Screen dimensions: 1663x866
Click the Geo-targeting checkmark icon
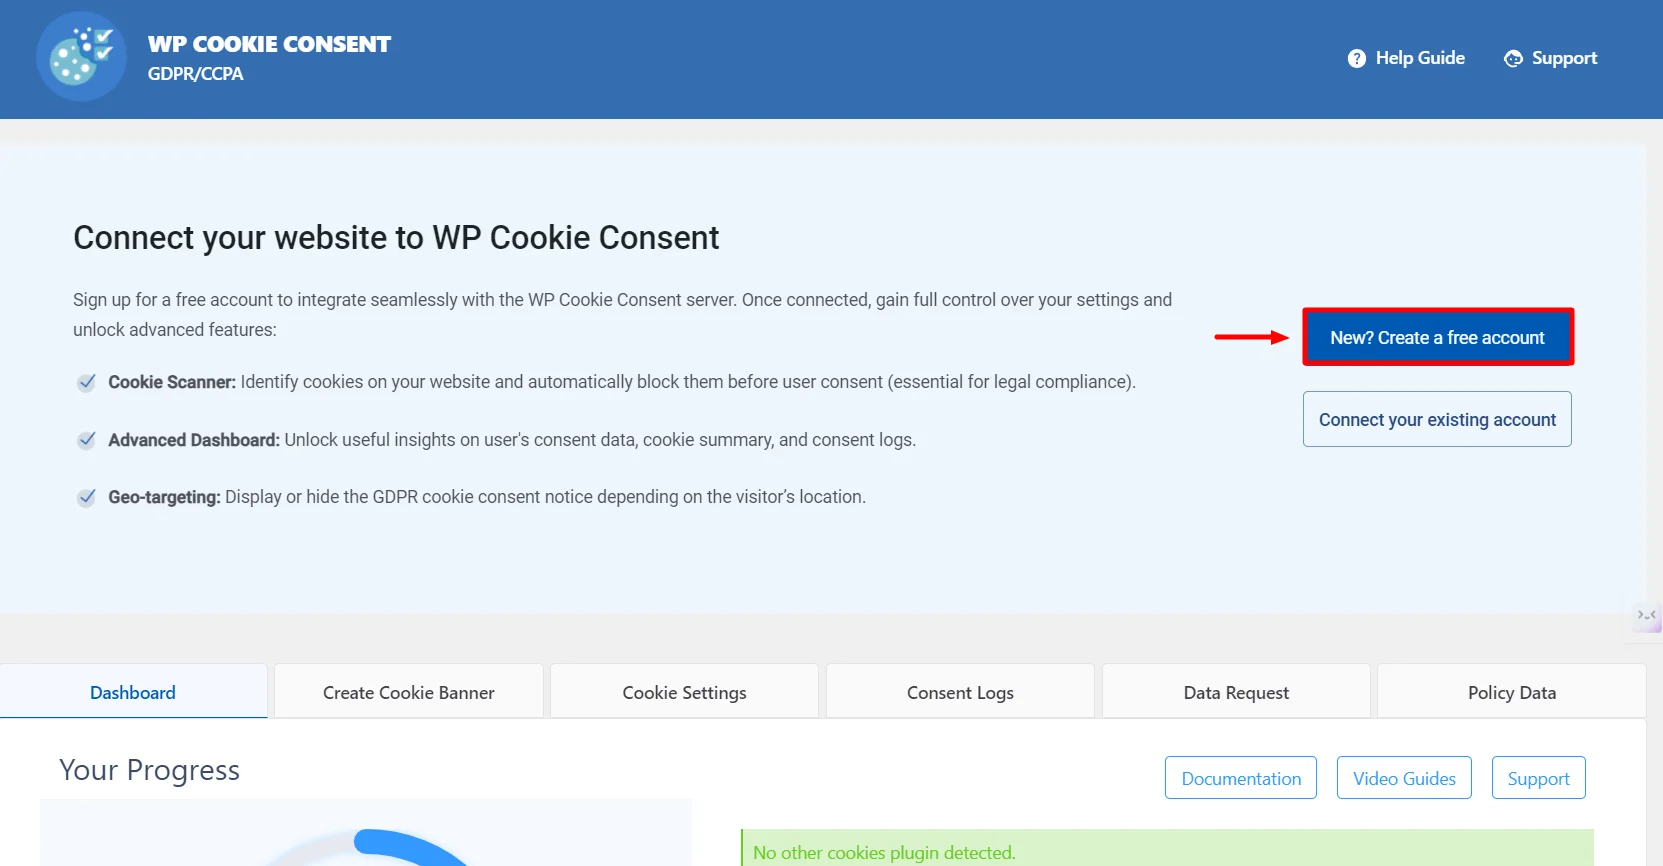[x=87, y=497]
